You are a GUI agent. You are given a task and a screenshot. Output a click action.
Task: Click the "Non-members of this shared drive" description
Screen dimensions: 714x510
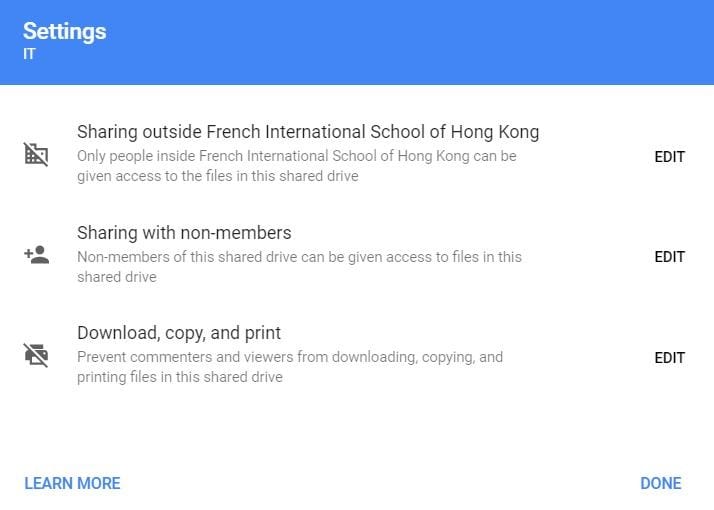299,257
